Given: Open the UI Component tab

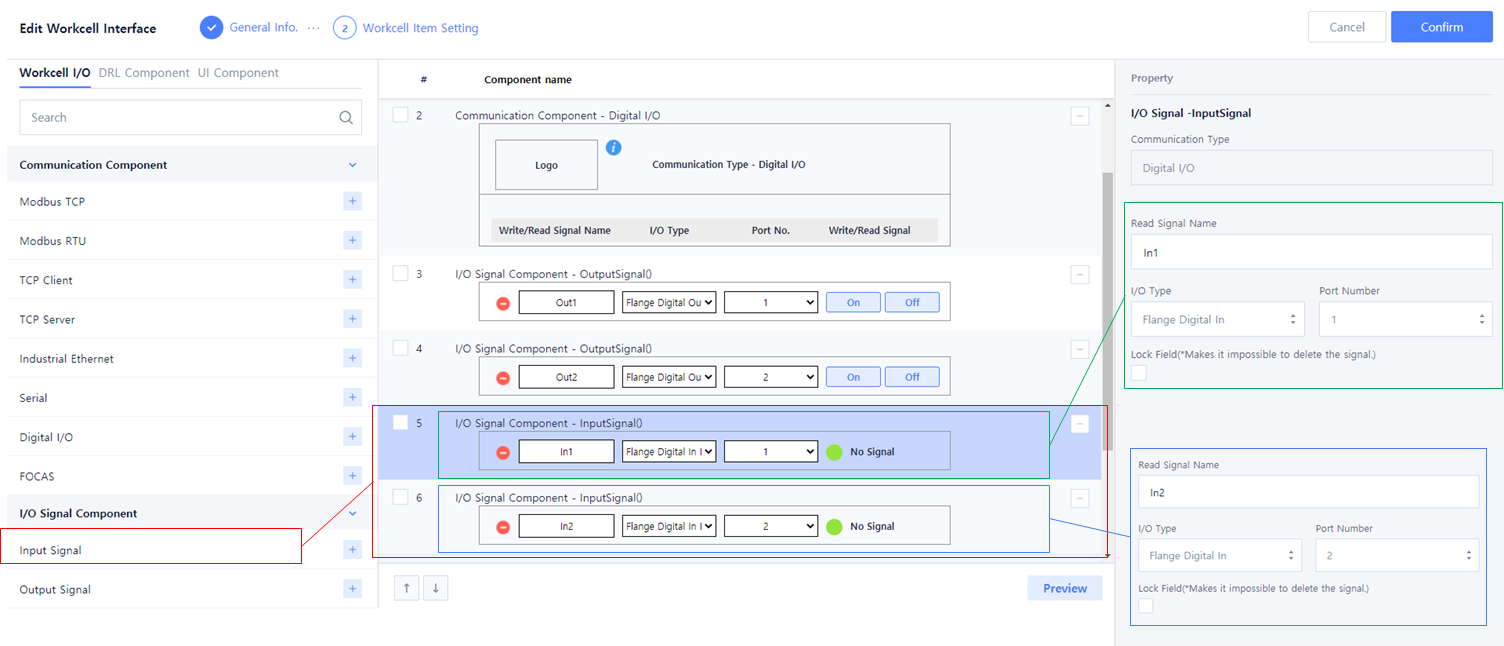Looking at the screenshot, I should 238,73.
